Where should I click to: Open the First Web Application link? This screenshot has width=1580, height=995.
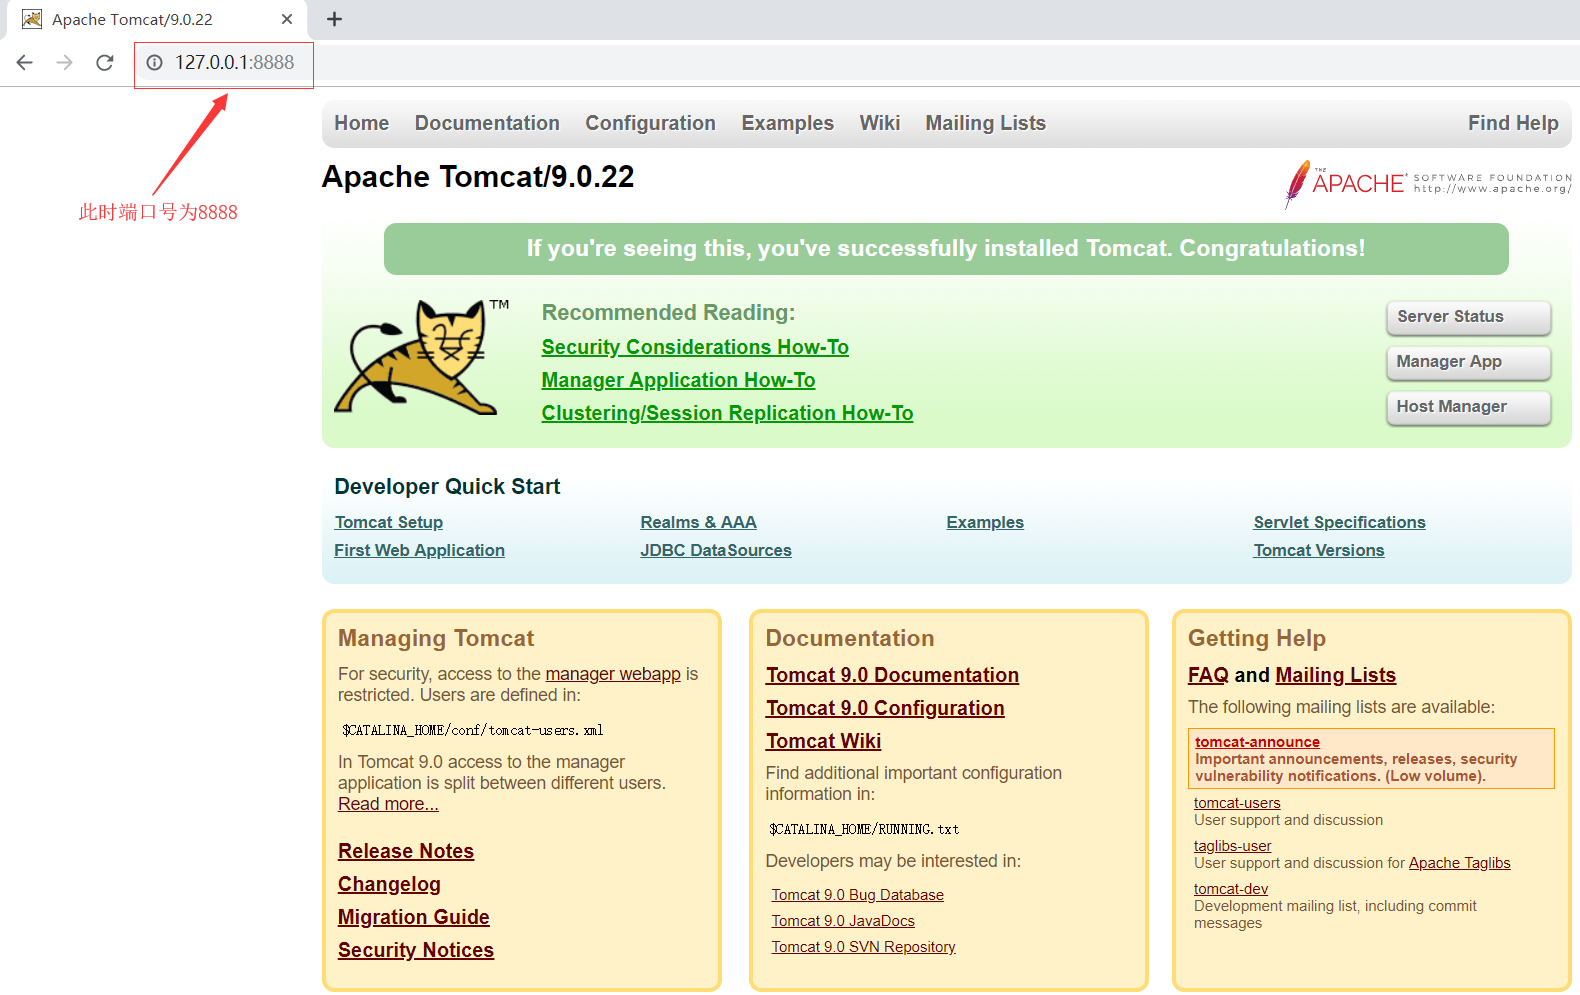[x=419, y=550]
